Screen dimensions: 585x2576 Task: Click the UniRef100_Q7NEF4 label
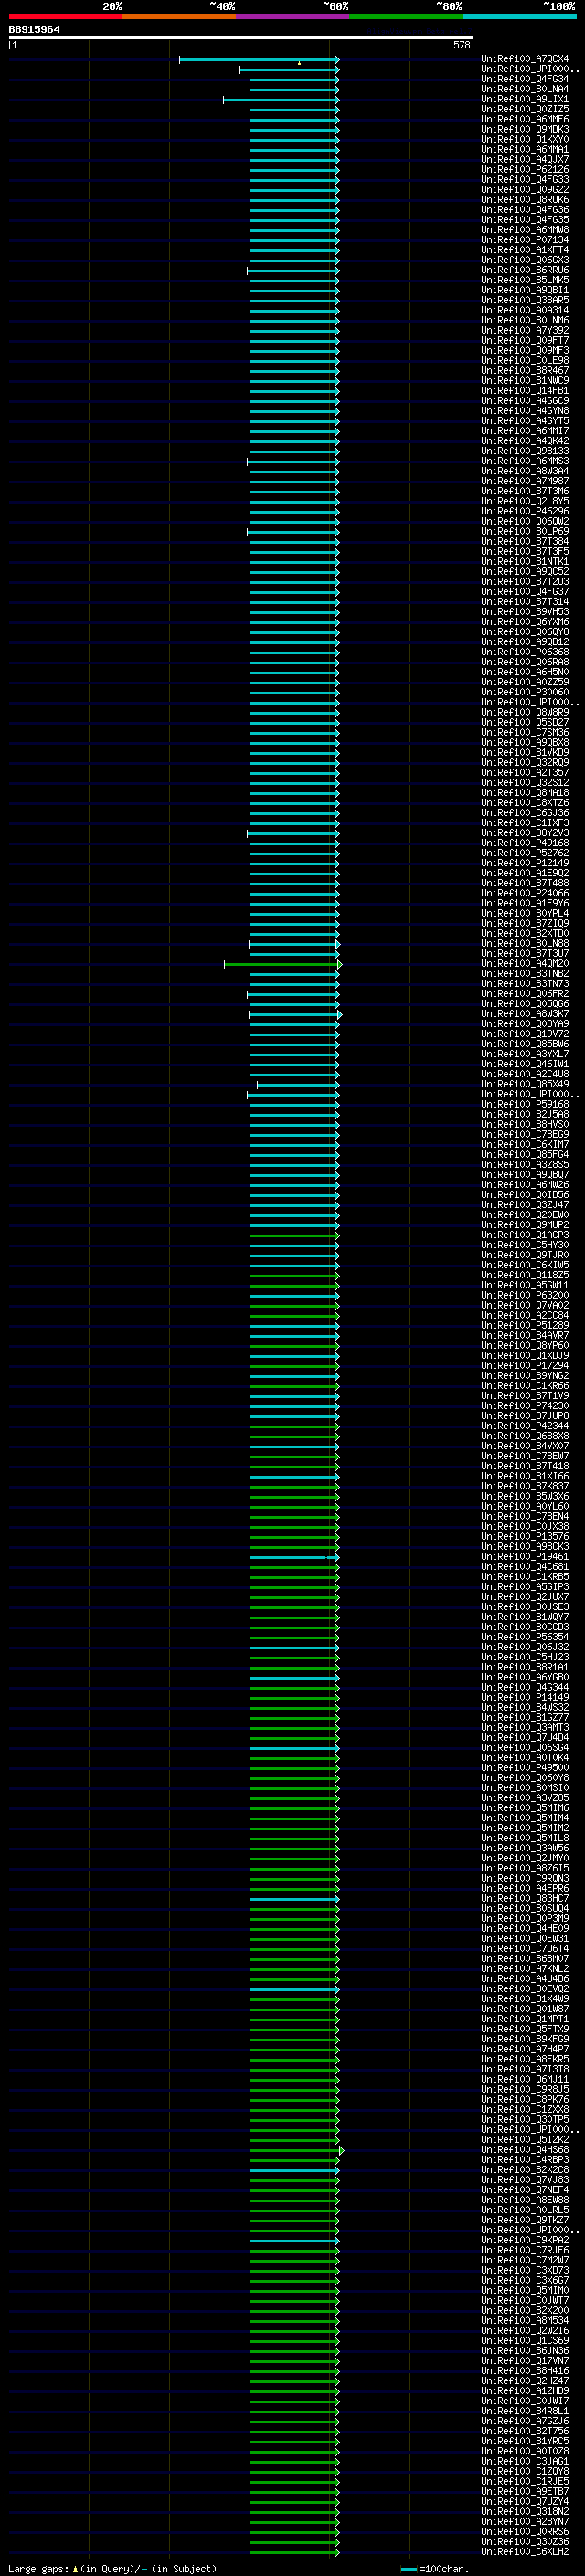coord(525,2190)
